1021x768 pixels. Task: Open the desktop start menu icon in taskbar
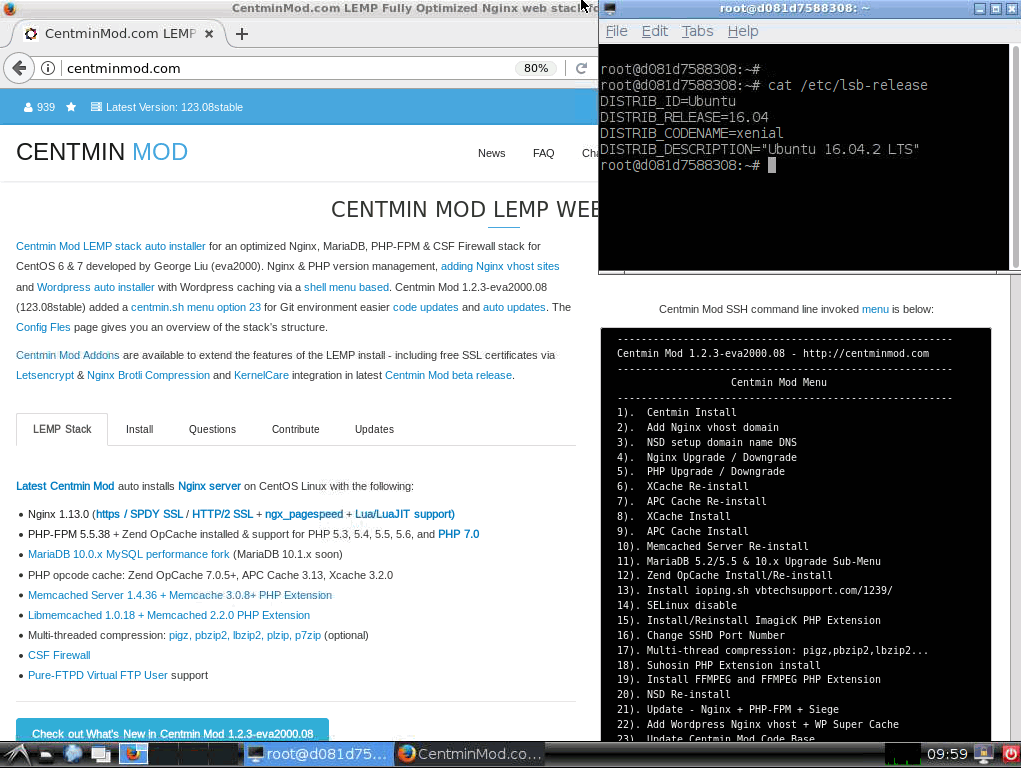pos(16,754)
